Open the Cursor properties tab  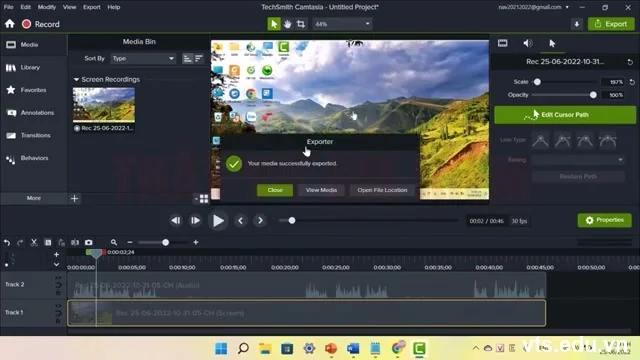[552, 43]
